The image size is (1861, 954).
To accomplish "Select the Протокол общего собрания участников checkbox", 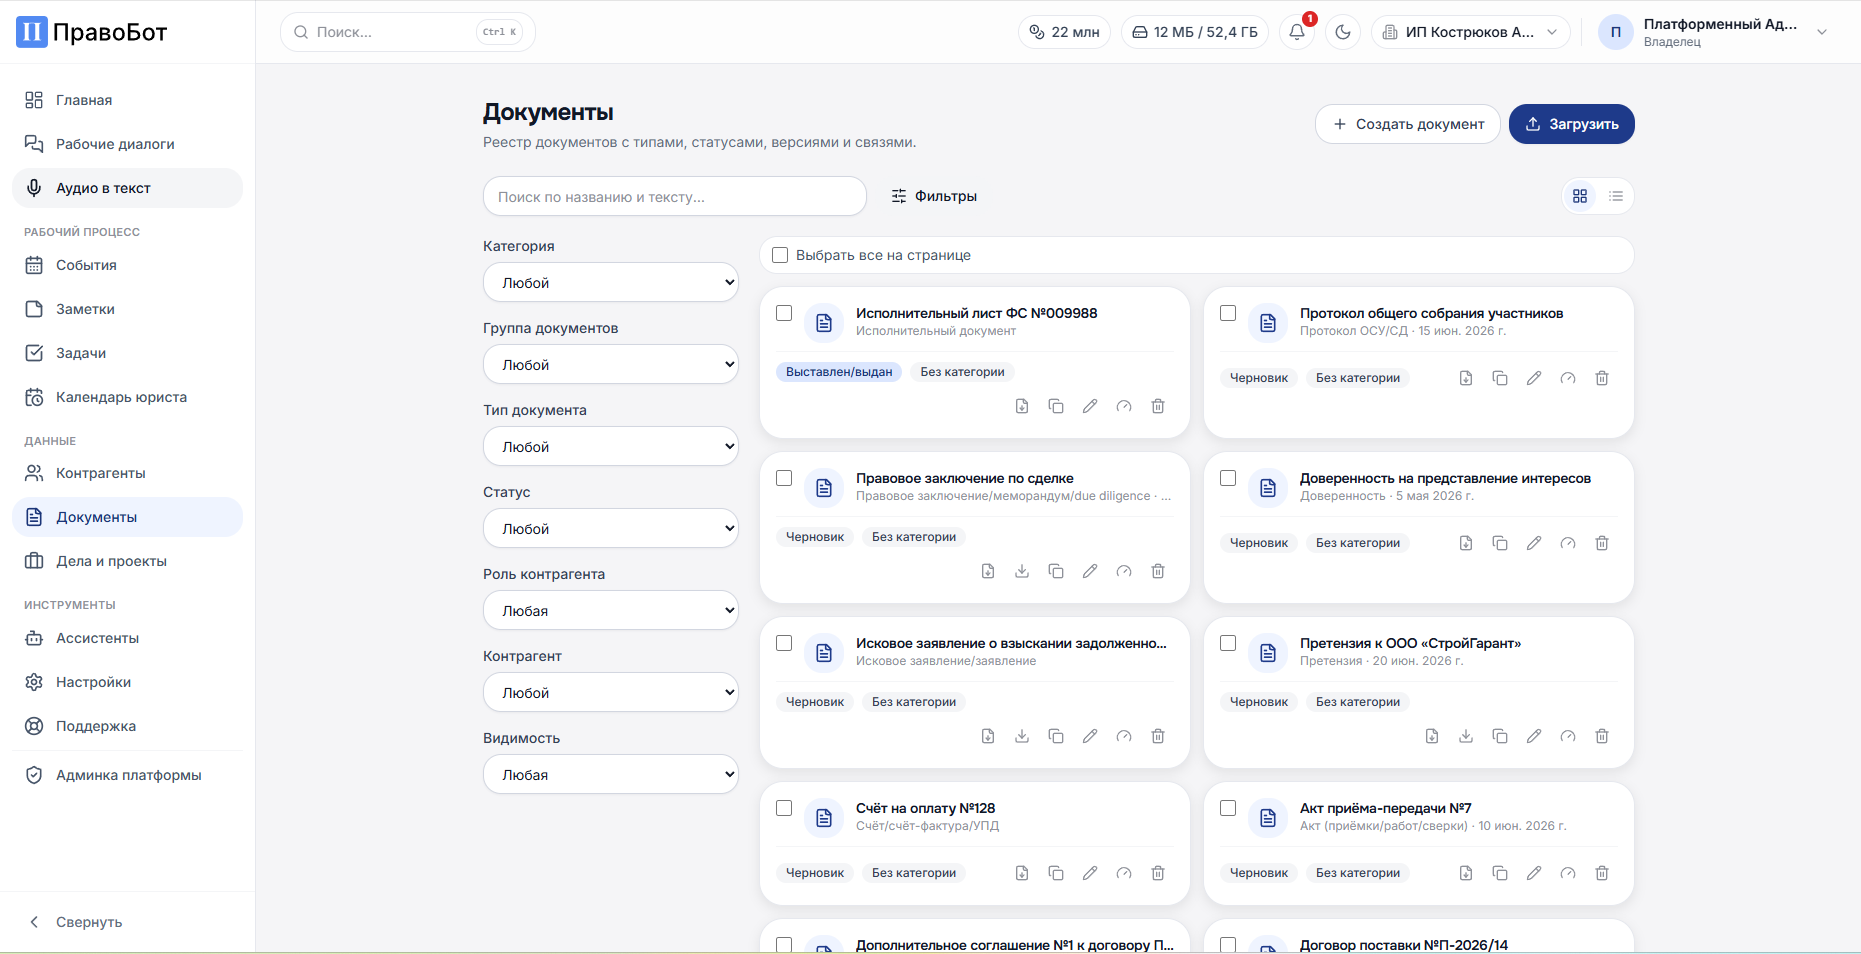I will tap(1228, 313).
